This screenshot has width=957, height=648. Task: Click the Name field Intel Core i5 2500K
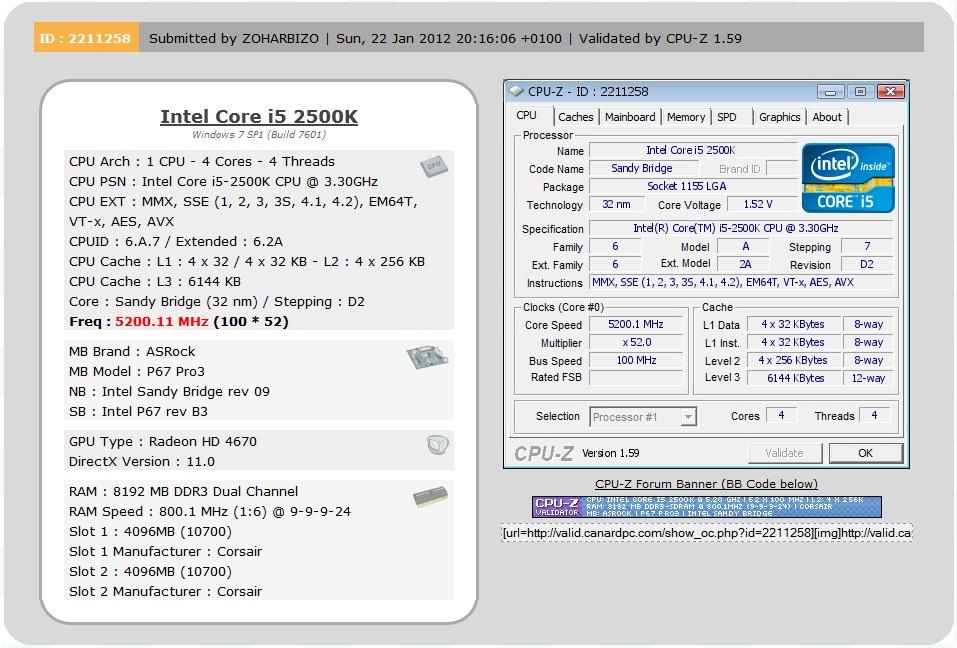tap(693, 150)
